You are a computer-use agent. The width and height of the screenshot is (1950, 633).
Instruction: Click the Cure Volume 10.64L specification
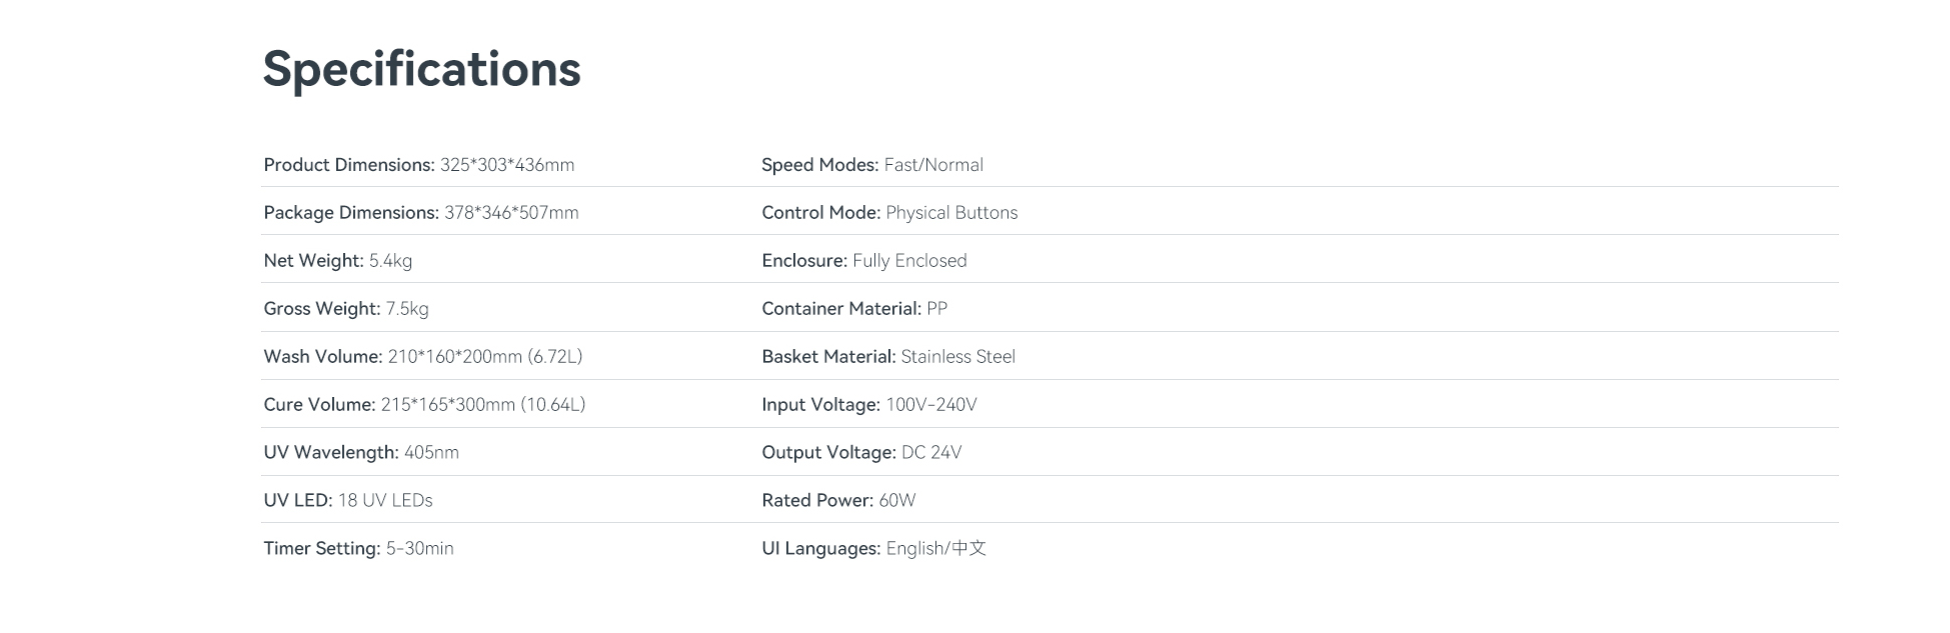point(424,405)
